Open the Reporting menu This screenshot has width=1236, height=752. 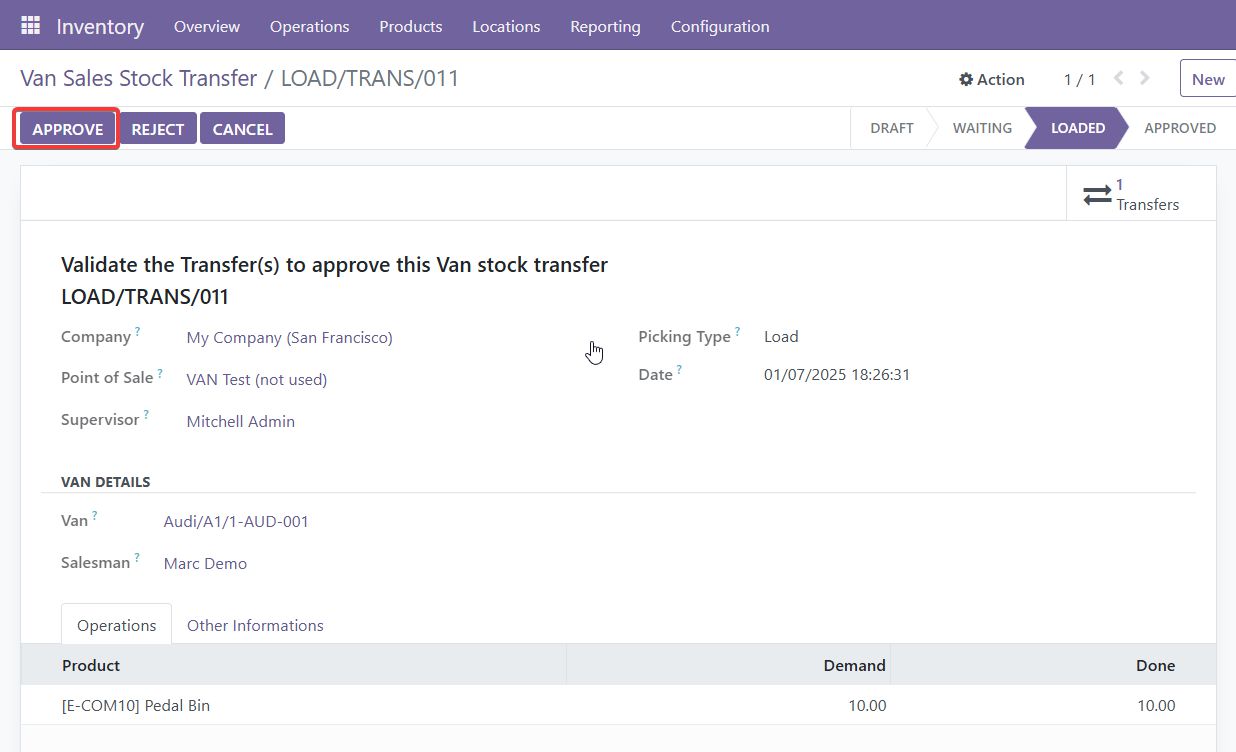605,26
